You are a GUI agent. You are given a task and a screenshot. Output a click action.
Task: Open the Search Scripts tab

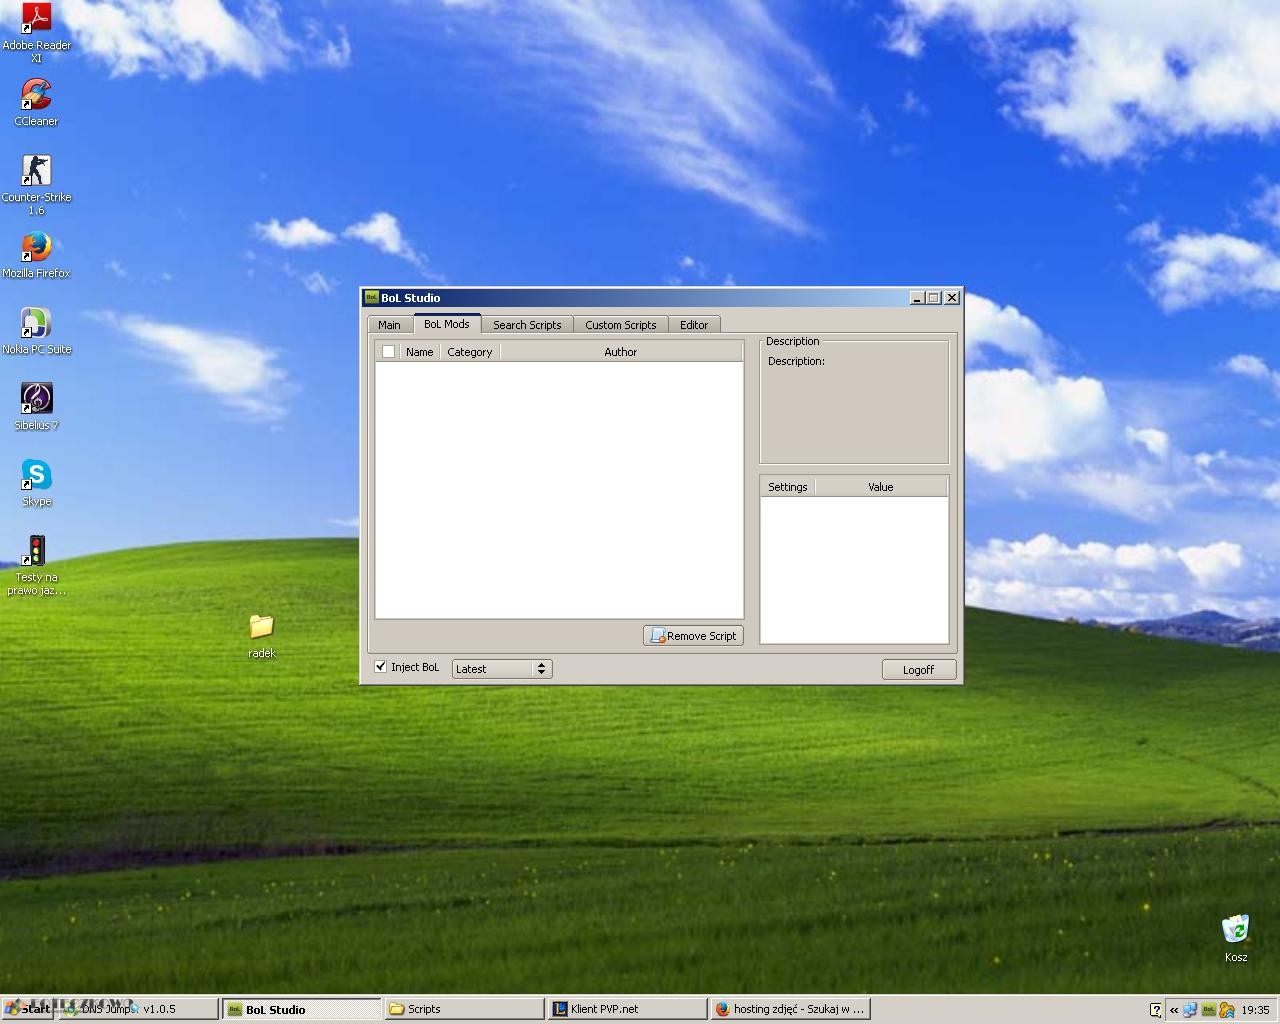pyautogui.click(x=527, y=325)
